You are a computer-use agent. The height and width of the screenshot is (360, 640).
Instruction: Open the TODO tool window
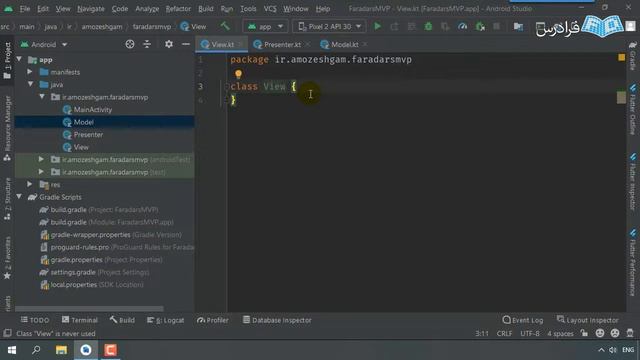click(35, 320)
